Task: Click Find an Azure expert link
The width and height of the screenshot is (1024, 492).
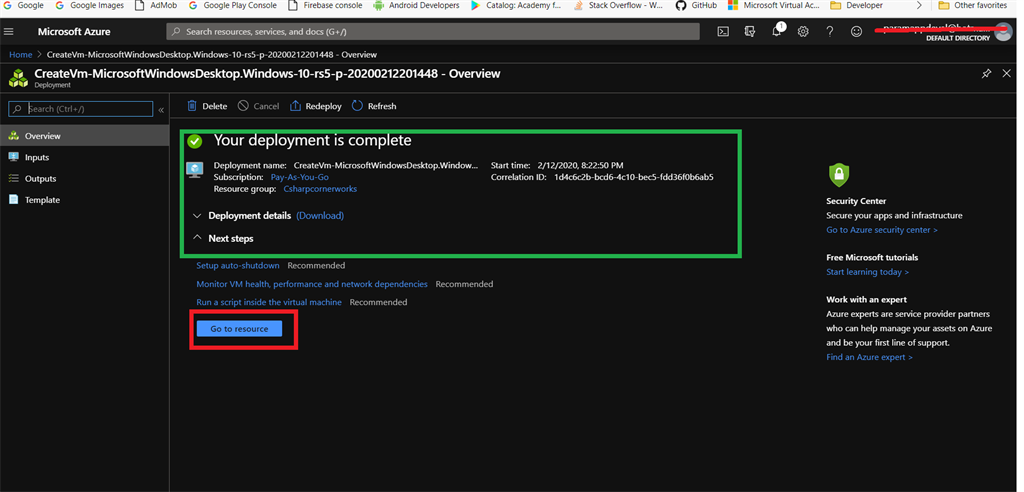Action: click(x=869, y=357)
